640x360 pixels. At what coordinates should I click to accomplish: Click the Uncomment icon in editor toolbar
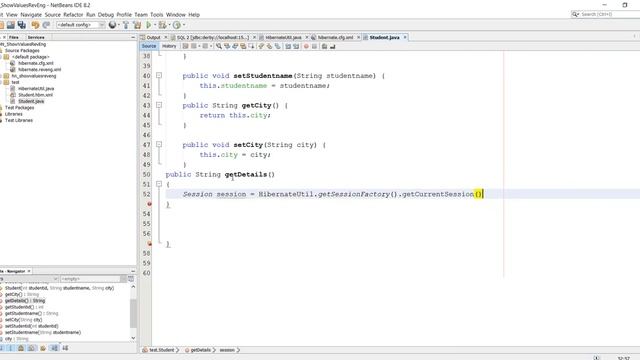(332, 46)
